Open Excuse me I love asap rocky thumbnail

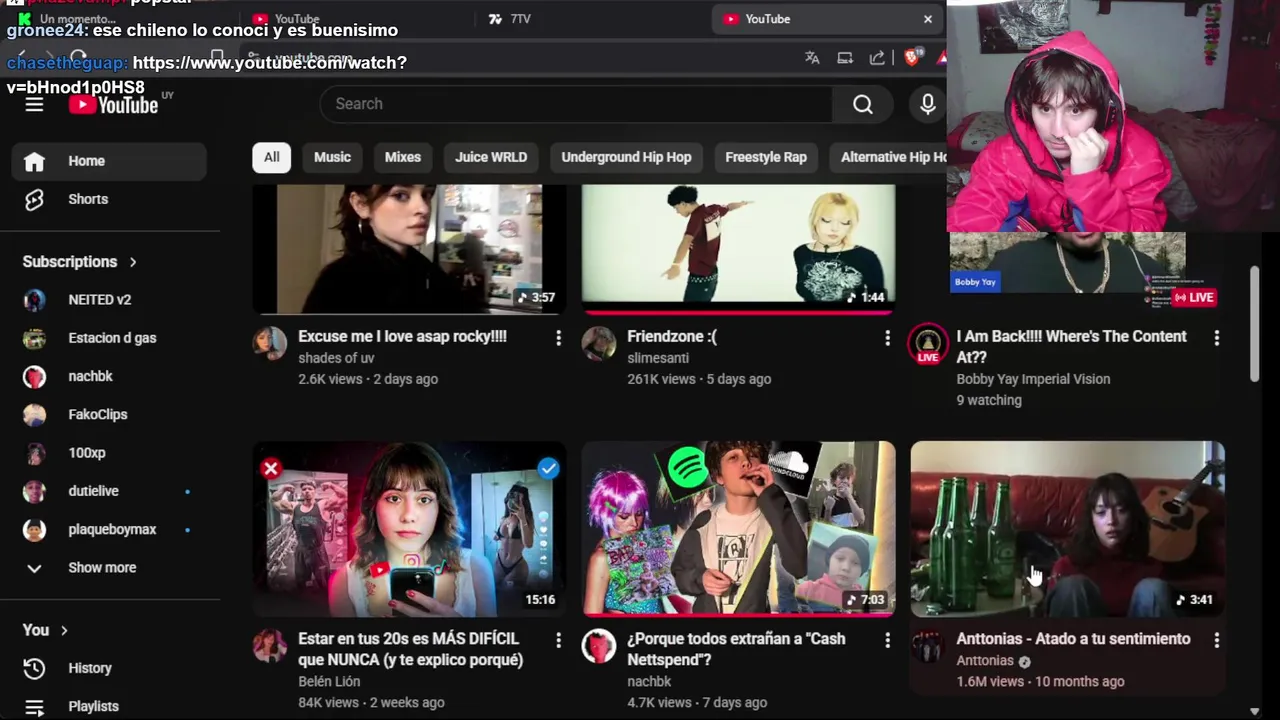pyautogui.click(x=409, y=249)
